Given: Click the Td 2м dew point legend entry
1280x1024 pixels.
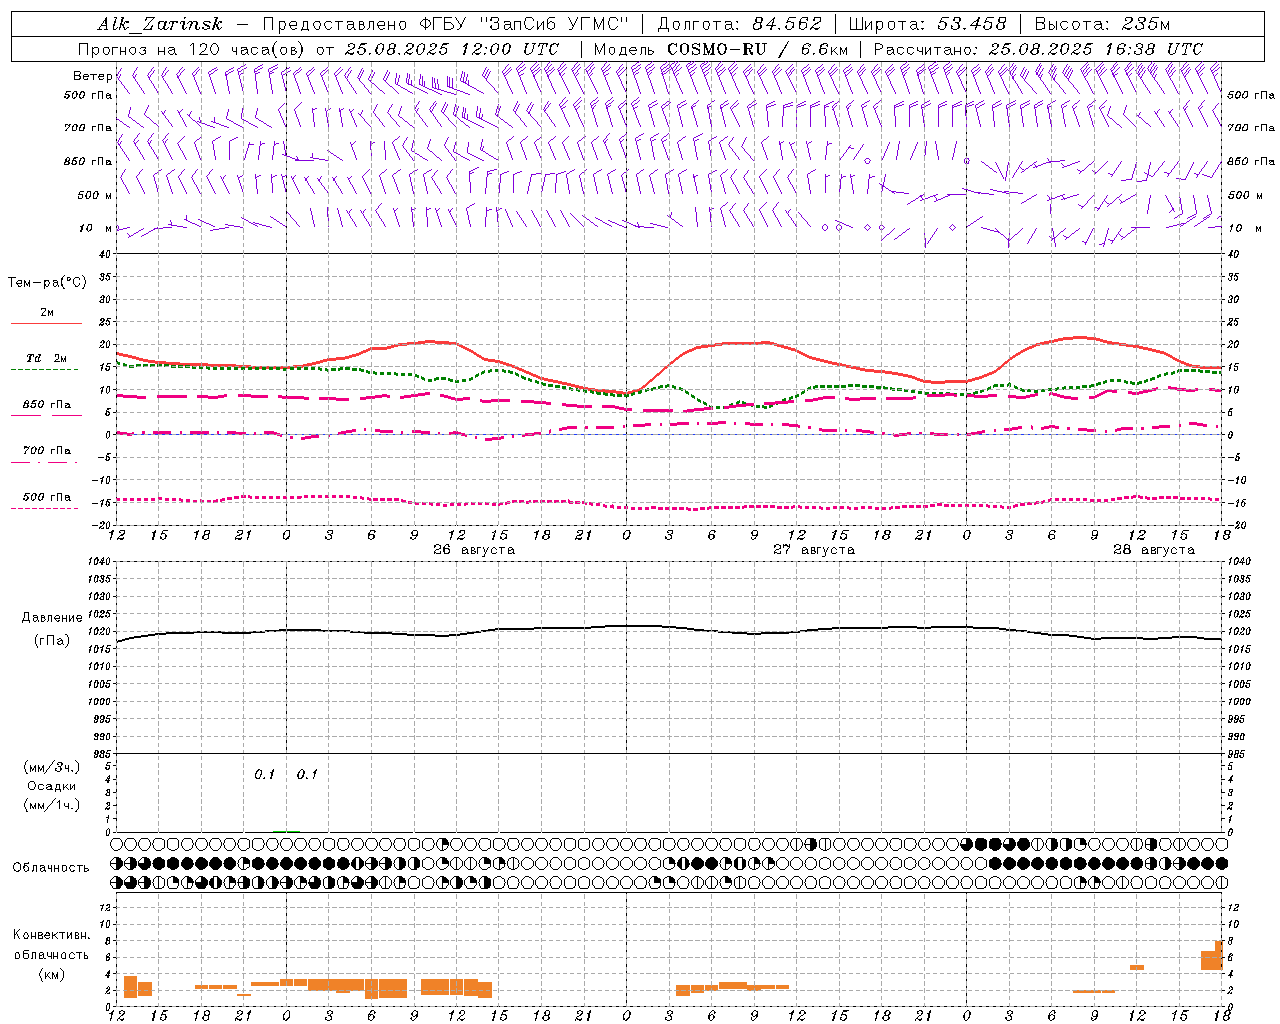Looking at the screenshot, I should point(47,358).
